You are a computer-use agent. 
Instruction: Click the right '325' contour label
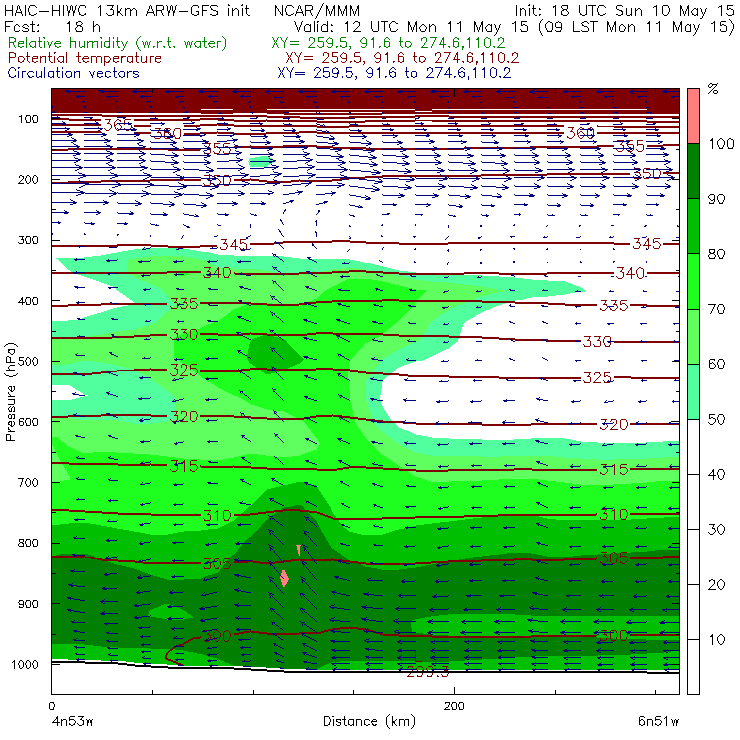[x=597, y=378]
